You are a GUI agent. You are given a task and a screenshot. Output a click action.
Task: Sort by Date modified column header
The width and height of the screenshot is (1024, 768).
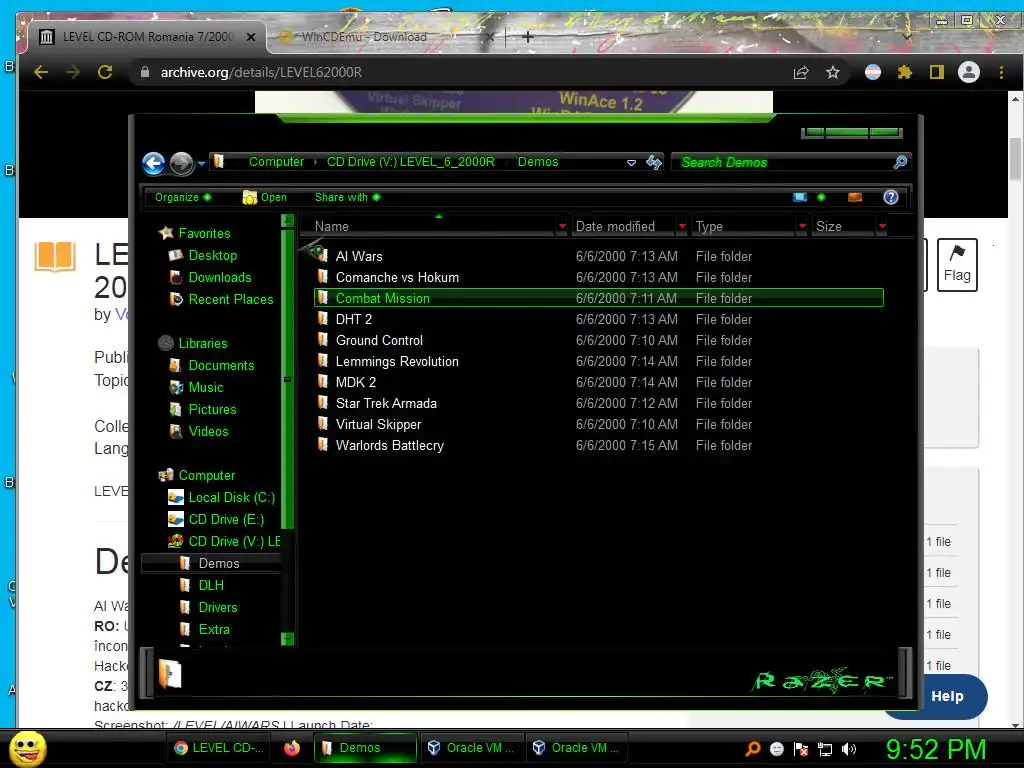click(624, 226)
